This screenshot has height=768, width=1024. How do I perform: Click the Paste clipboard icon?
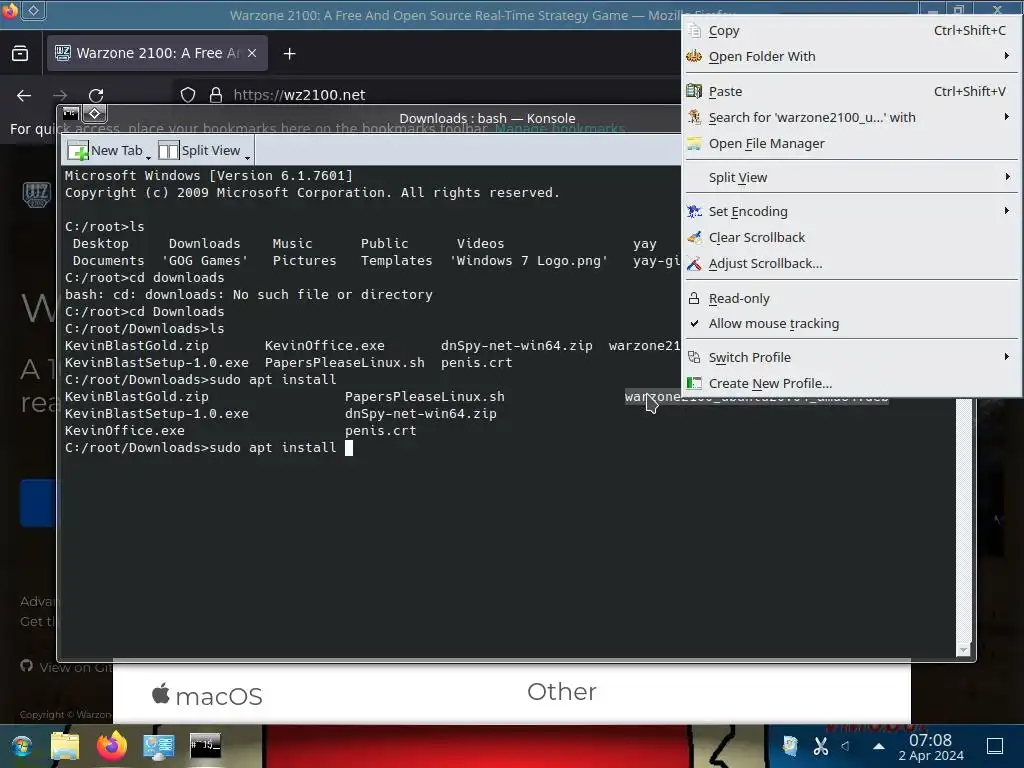pyautogui.click(x=694, y=91)
